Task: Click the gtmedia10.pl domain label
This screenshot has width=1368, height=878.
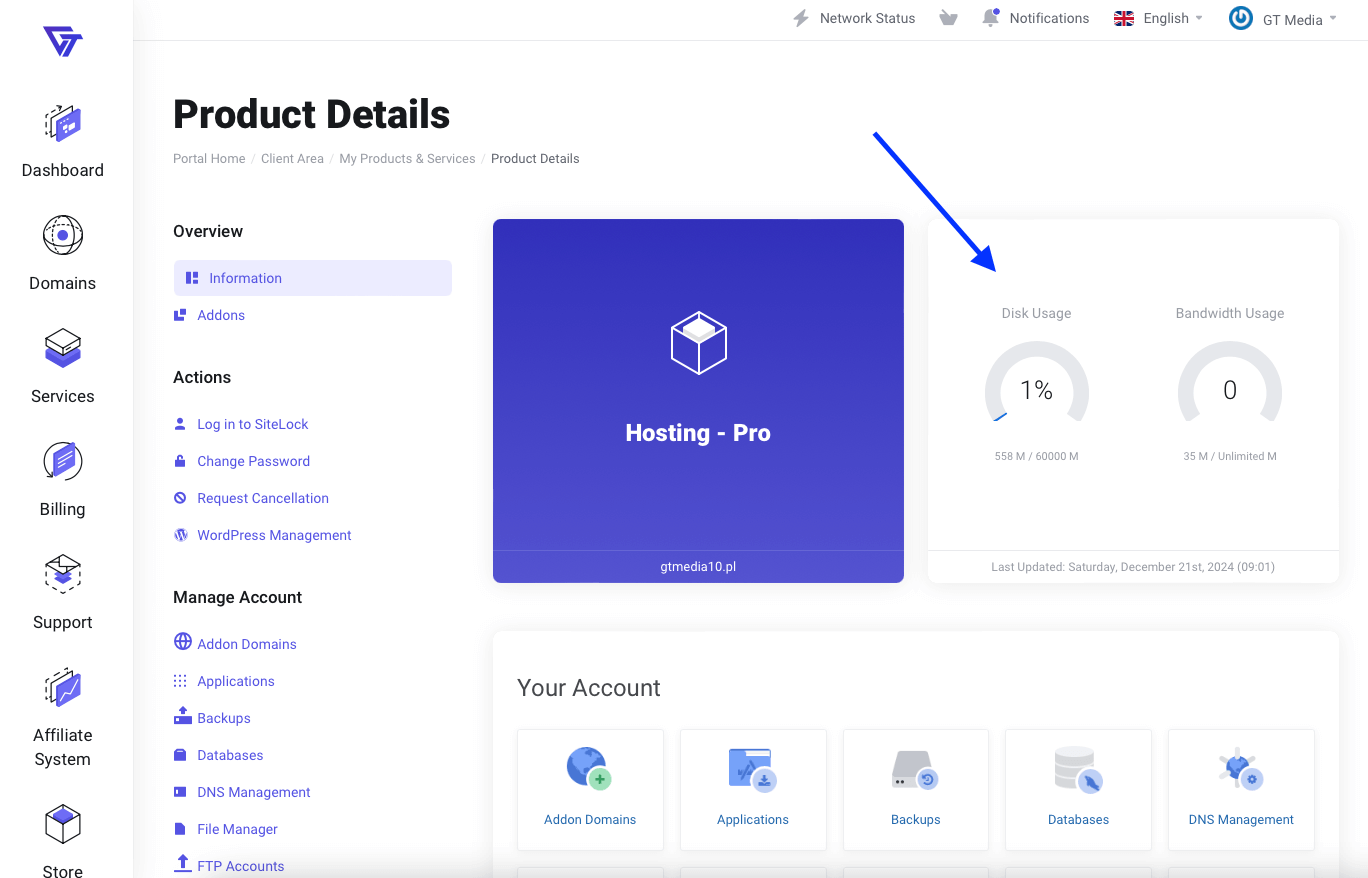Action: point(698,566)
